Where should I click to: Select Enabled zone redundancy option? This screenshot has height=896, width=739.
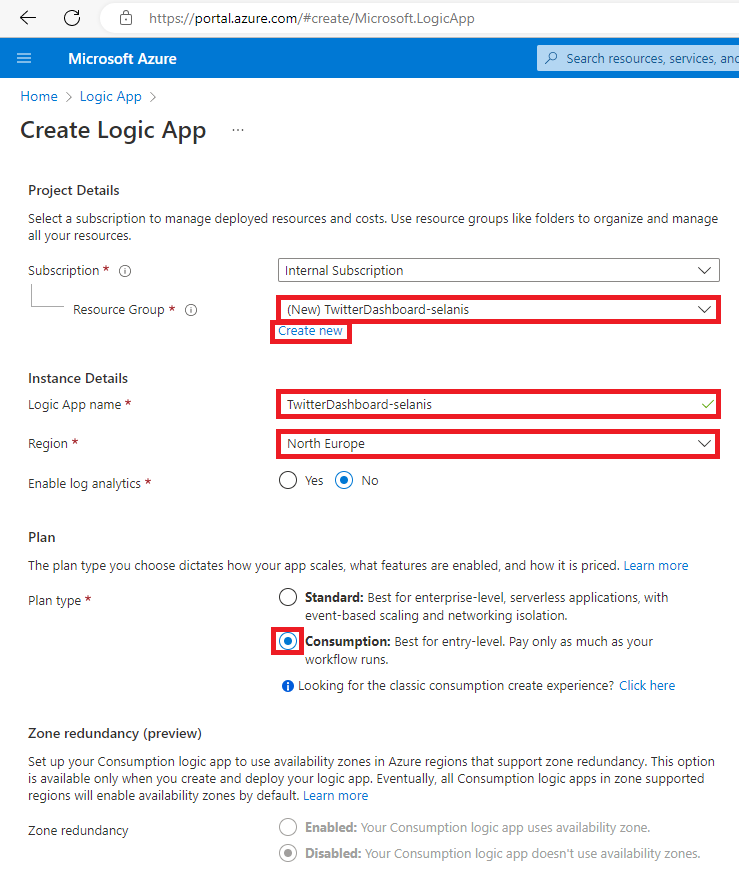tap(288, 827)
